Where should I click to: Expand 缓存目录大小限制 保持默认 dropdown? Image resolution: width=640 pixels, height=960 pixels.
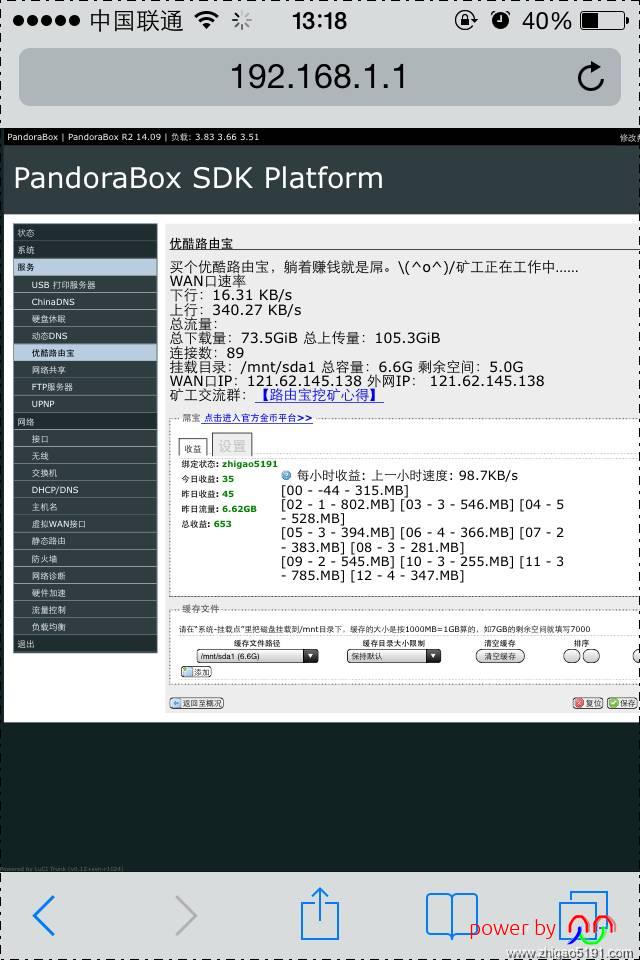click(394, 656)
